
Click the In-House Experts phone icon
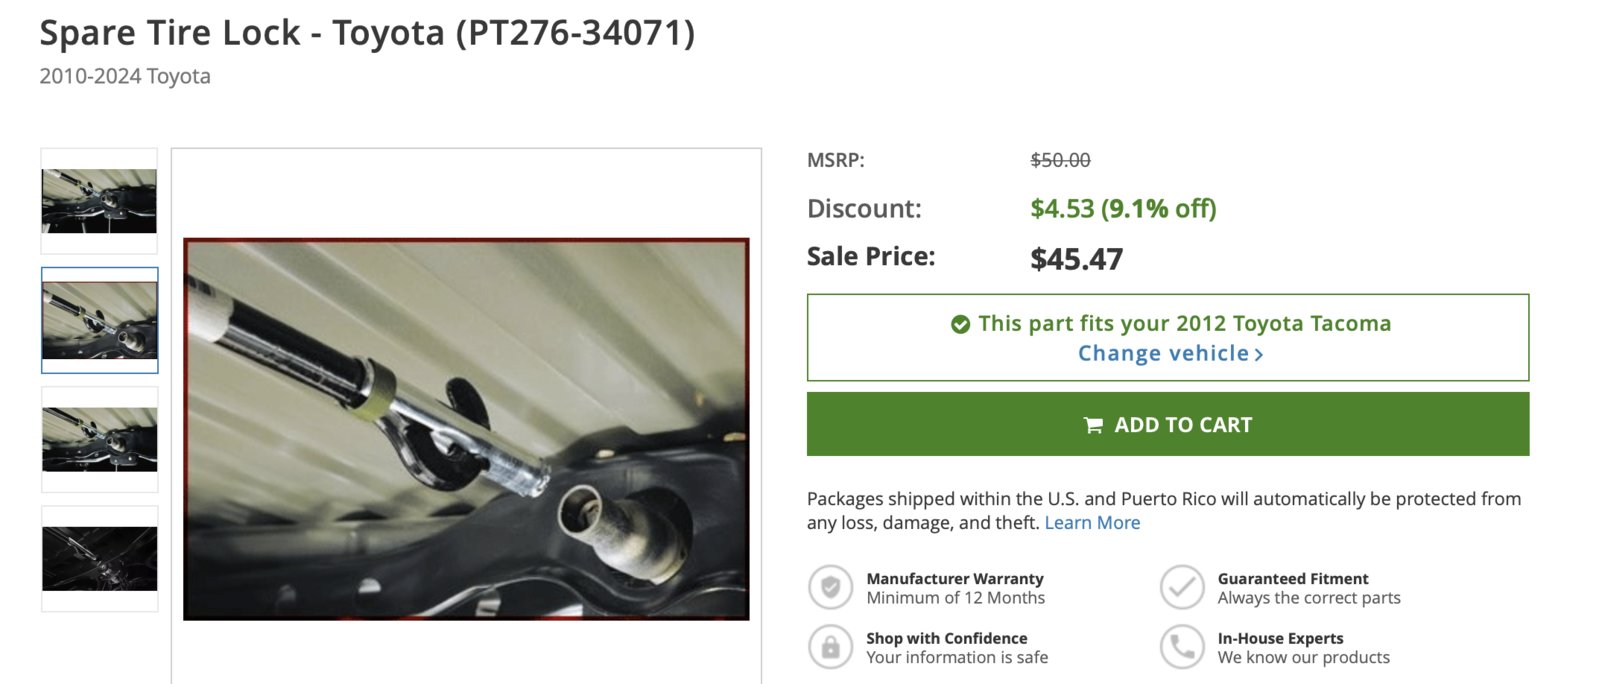[x=1182, y=647]
